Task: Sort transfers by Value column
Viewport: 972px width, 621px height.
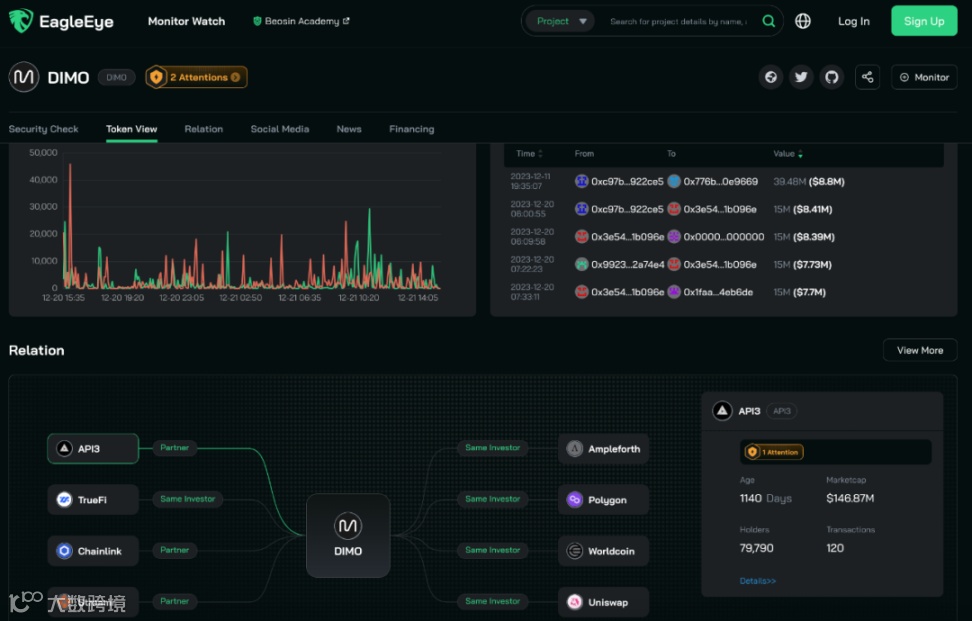Action: [x=787, y=154]
